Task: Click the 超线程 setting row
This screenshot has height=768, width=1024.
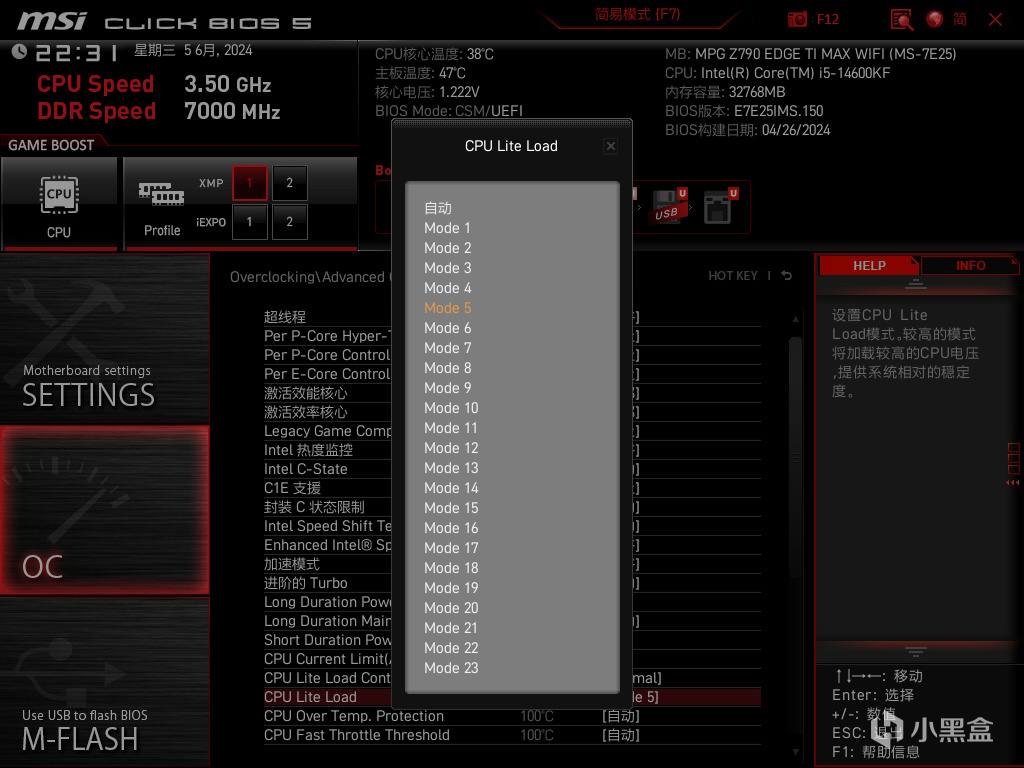Action: (x=512, y=317)
